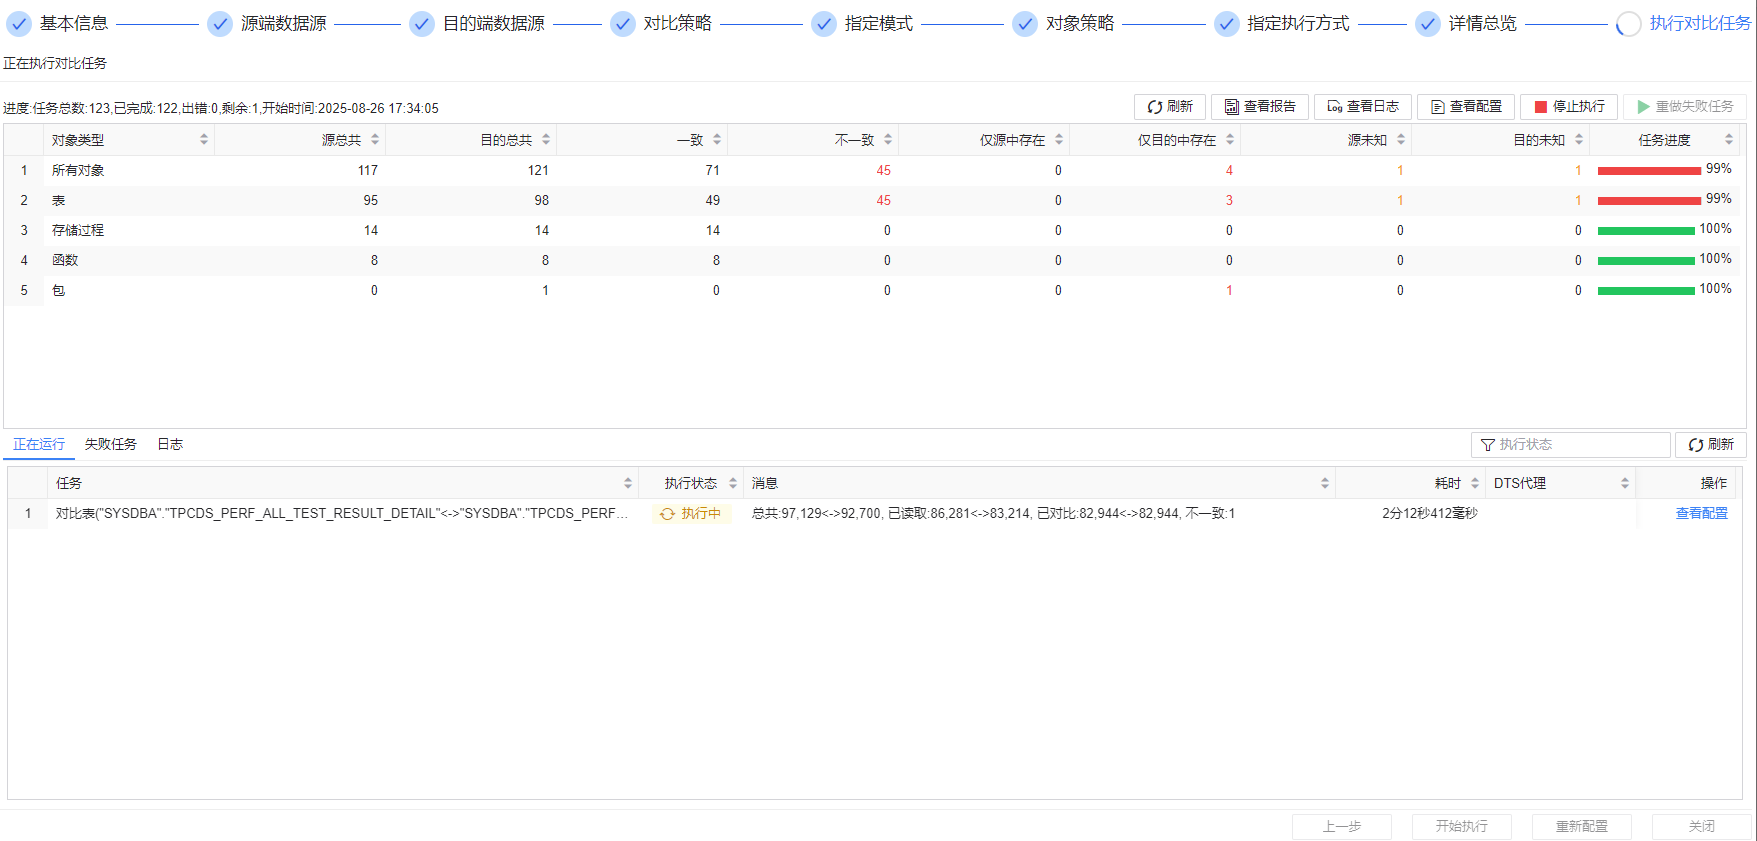Click progress bar of 包 row

pyautogui.click(x=1646, y=291)
